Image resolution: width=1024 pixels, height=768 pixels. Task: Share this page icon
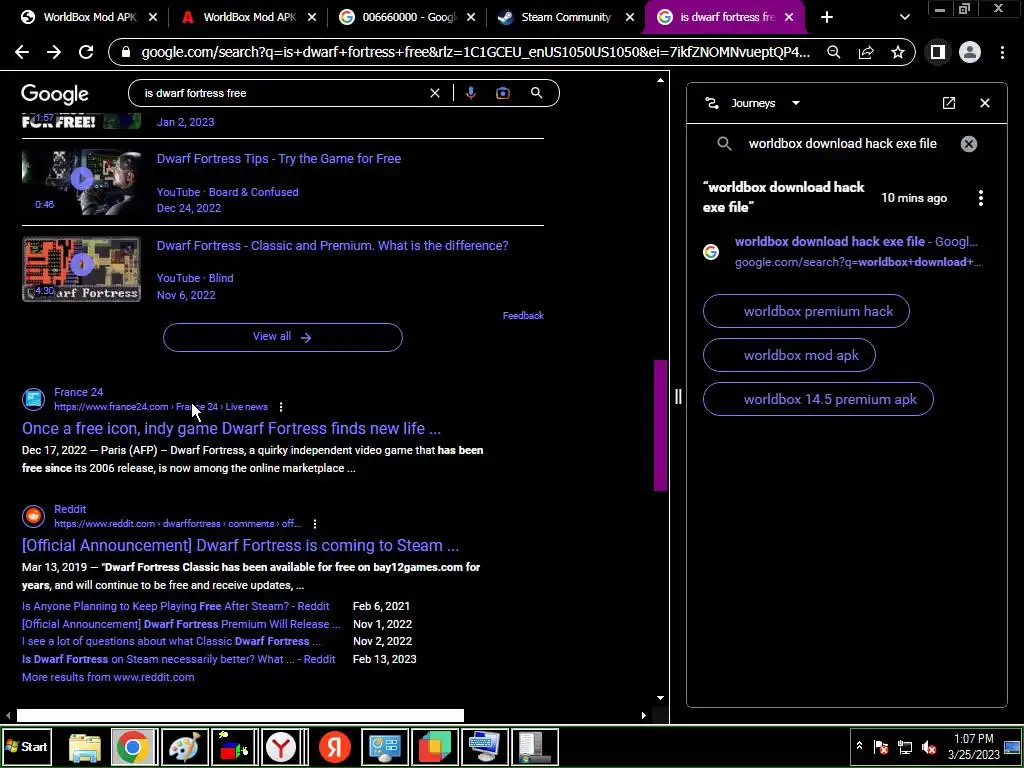(866, 52)
